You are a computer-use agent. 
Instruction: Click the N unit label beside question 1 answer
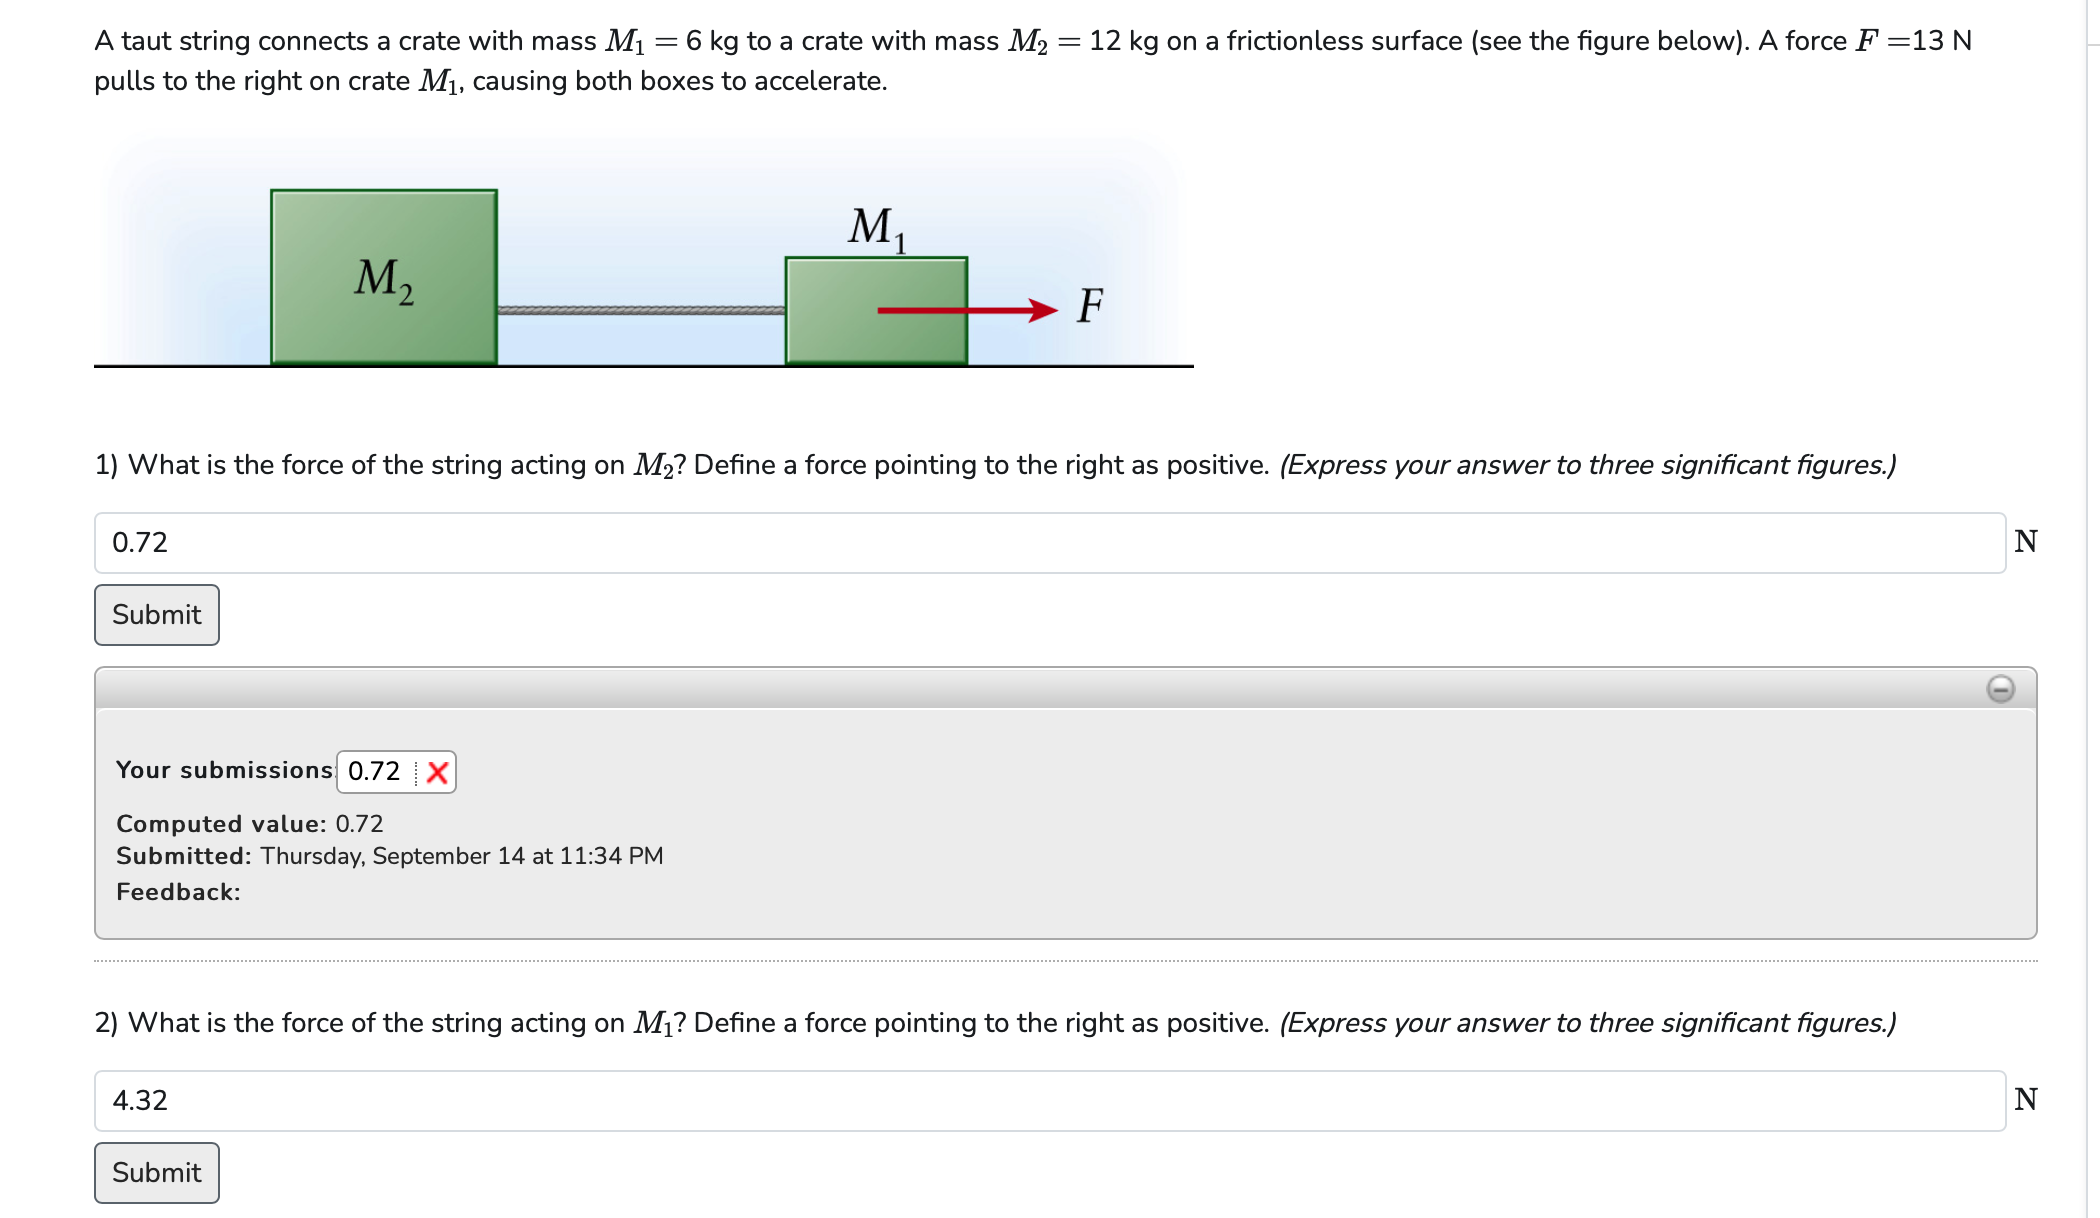tap(2027, 540)
